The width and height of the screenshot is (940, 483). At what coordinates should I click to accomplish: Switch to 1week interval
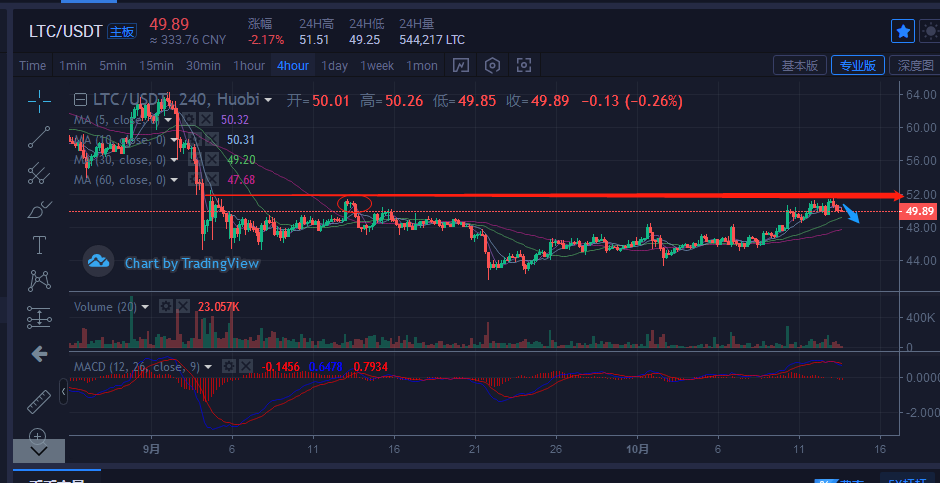pos(377,66)
